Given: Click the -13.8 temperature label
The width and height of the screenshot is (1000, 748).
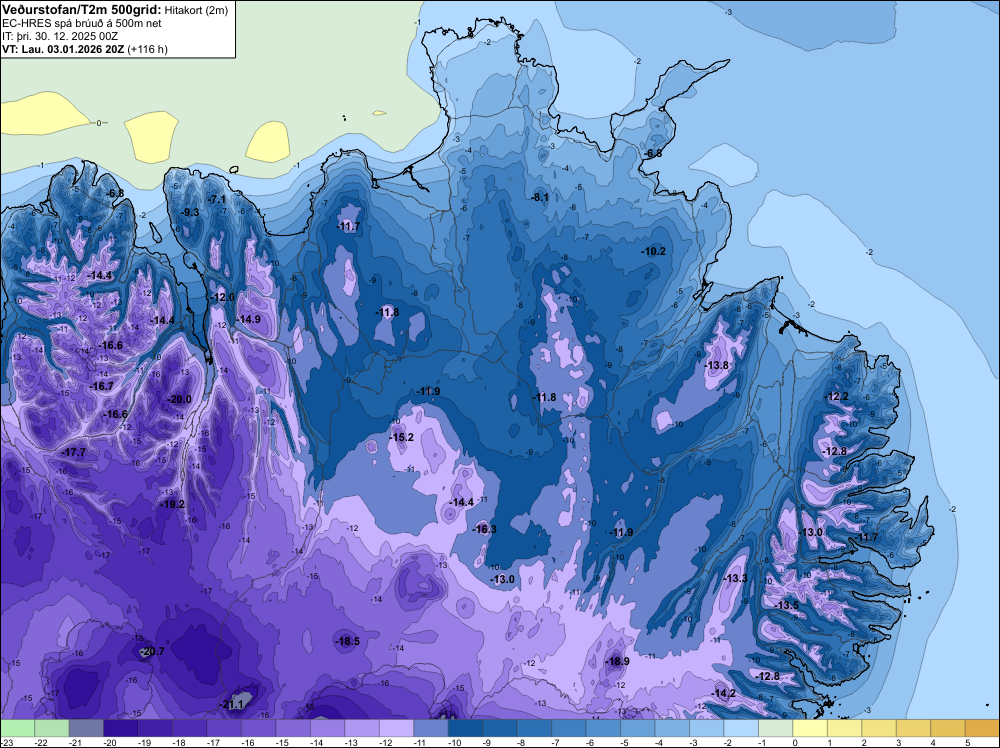Looking at the screenshot, I should point(716,365).
